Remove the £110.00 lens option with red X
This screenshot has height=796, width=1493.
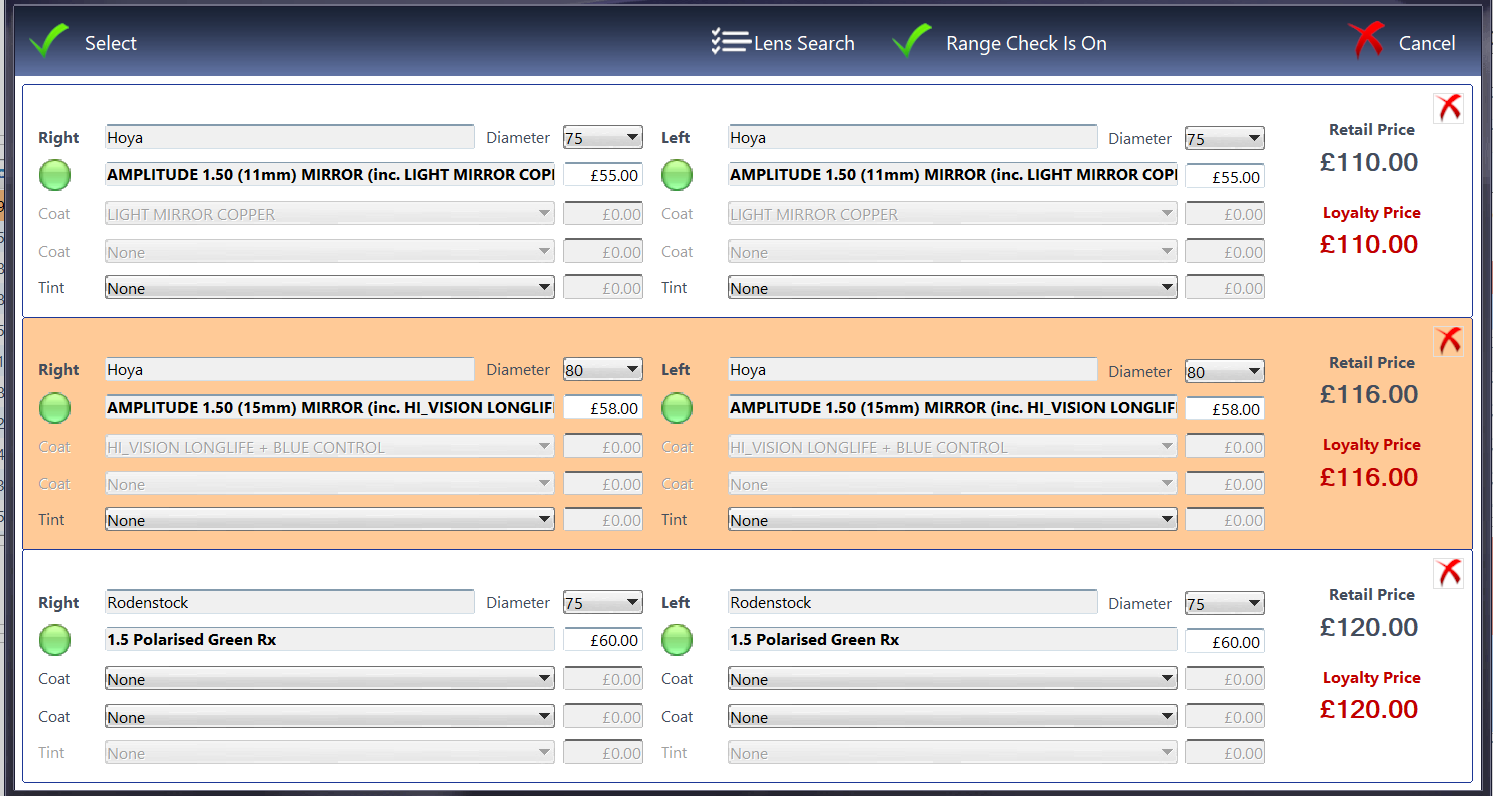point(1448,108)
